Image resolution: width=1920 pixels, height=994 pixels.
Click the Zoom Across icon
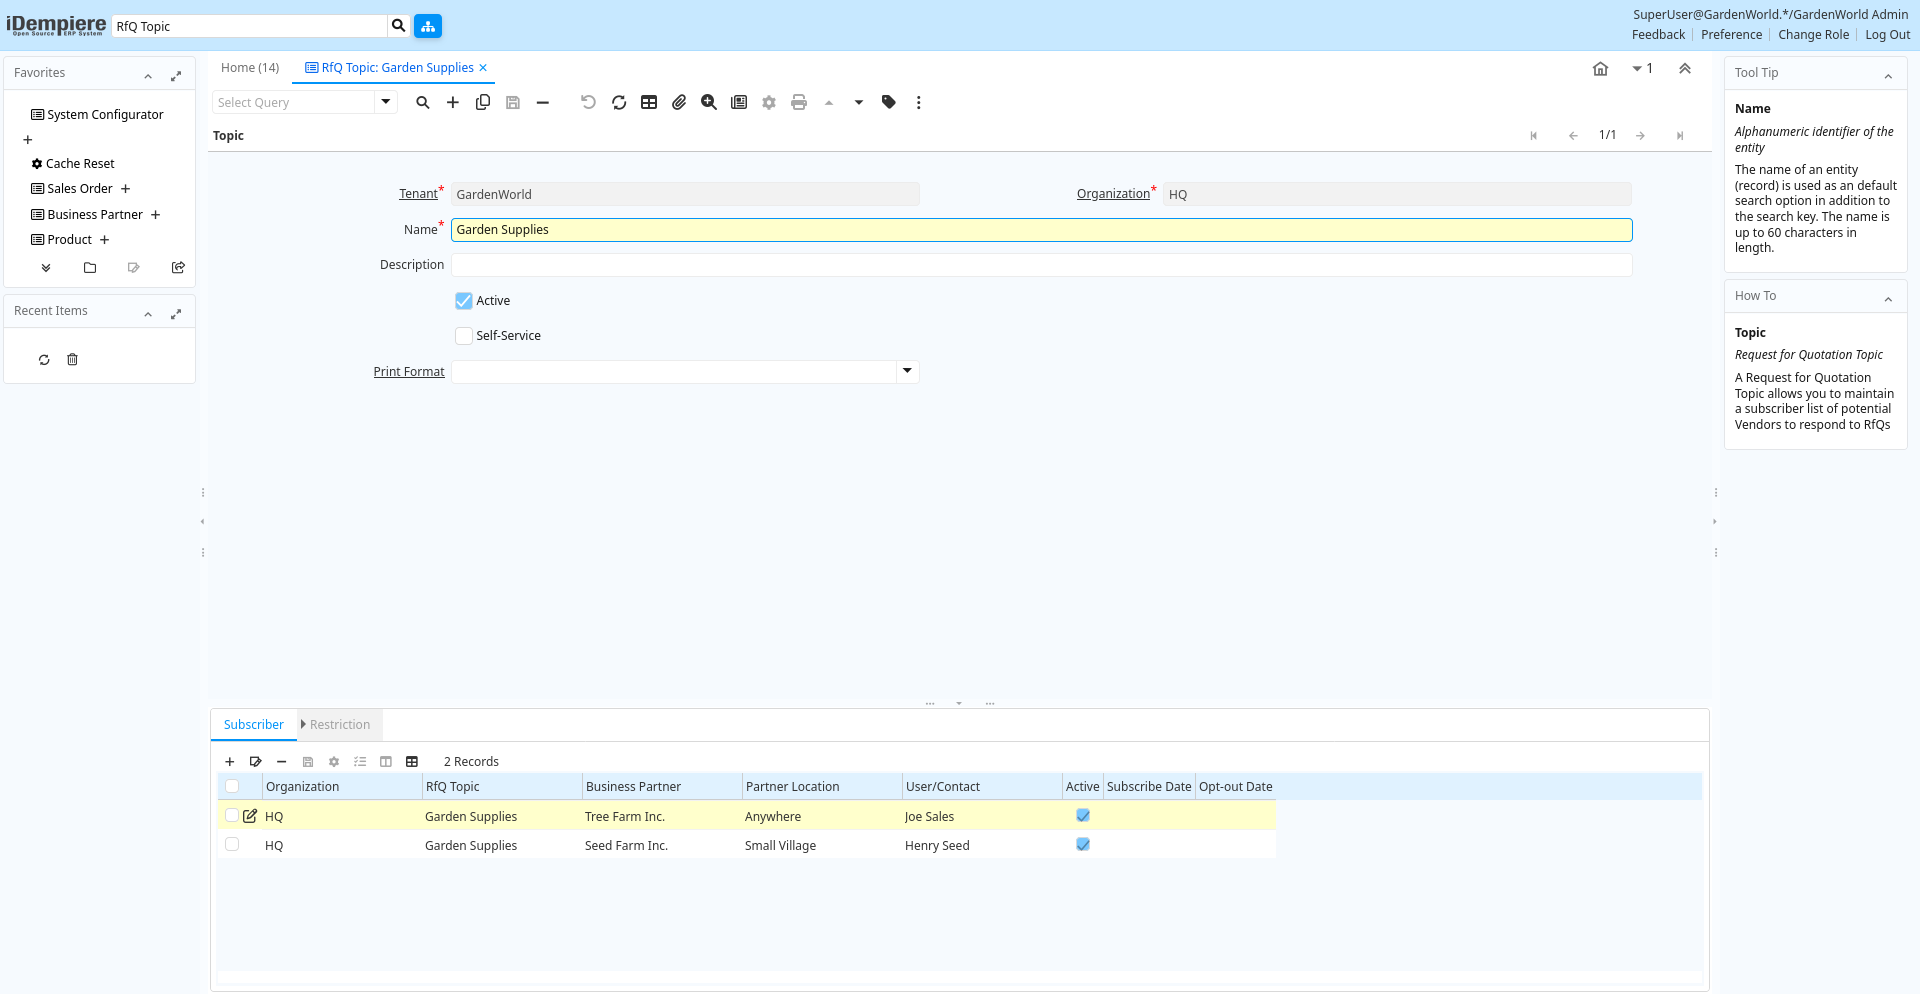[709, 102]
